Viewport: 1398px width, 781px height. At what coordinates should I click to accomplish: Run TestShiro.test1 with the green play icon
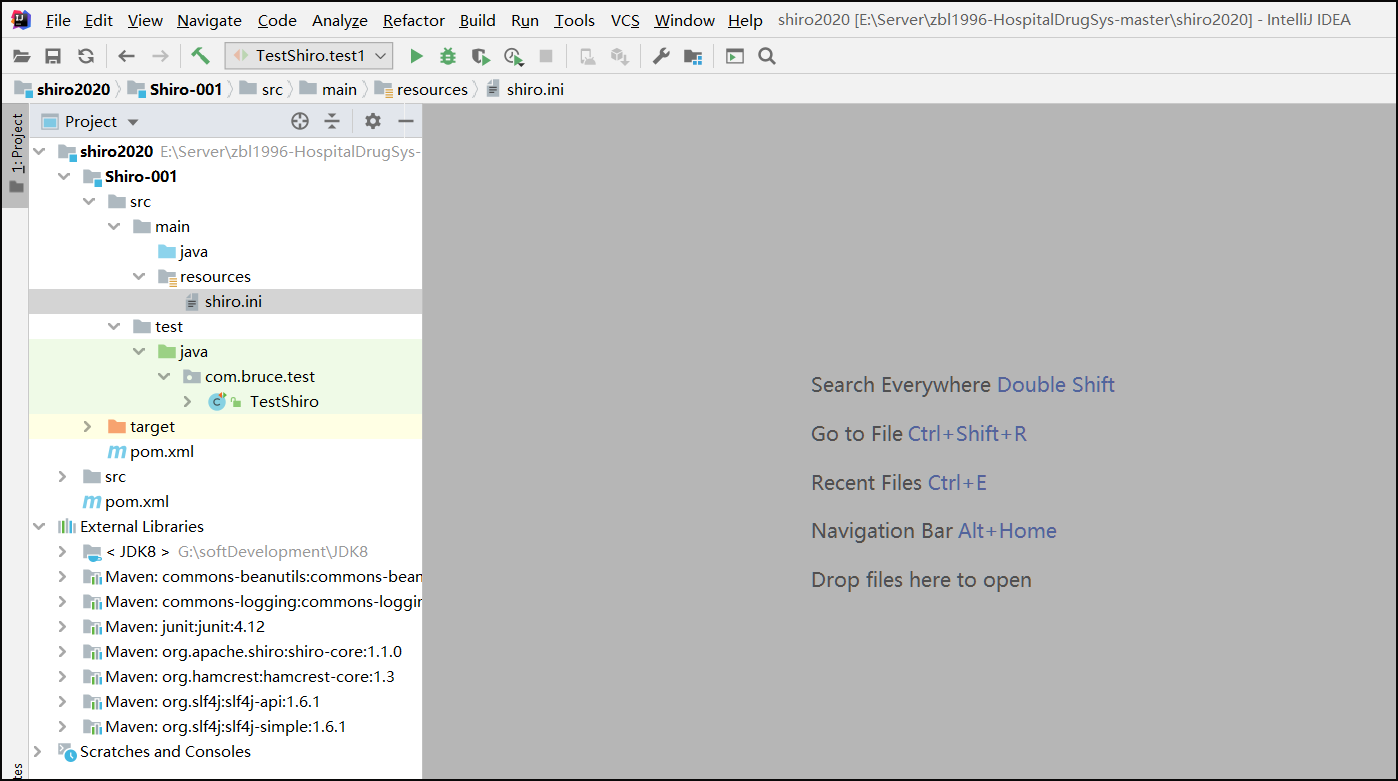coord(417,57)
